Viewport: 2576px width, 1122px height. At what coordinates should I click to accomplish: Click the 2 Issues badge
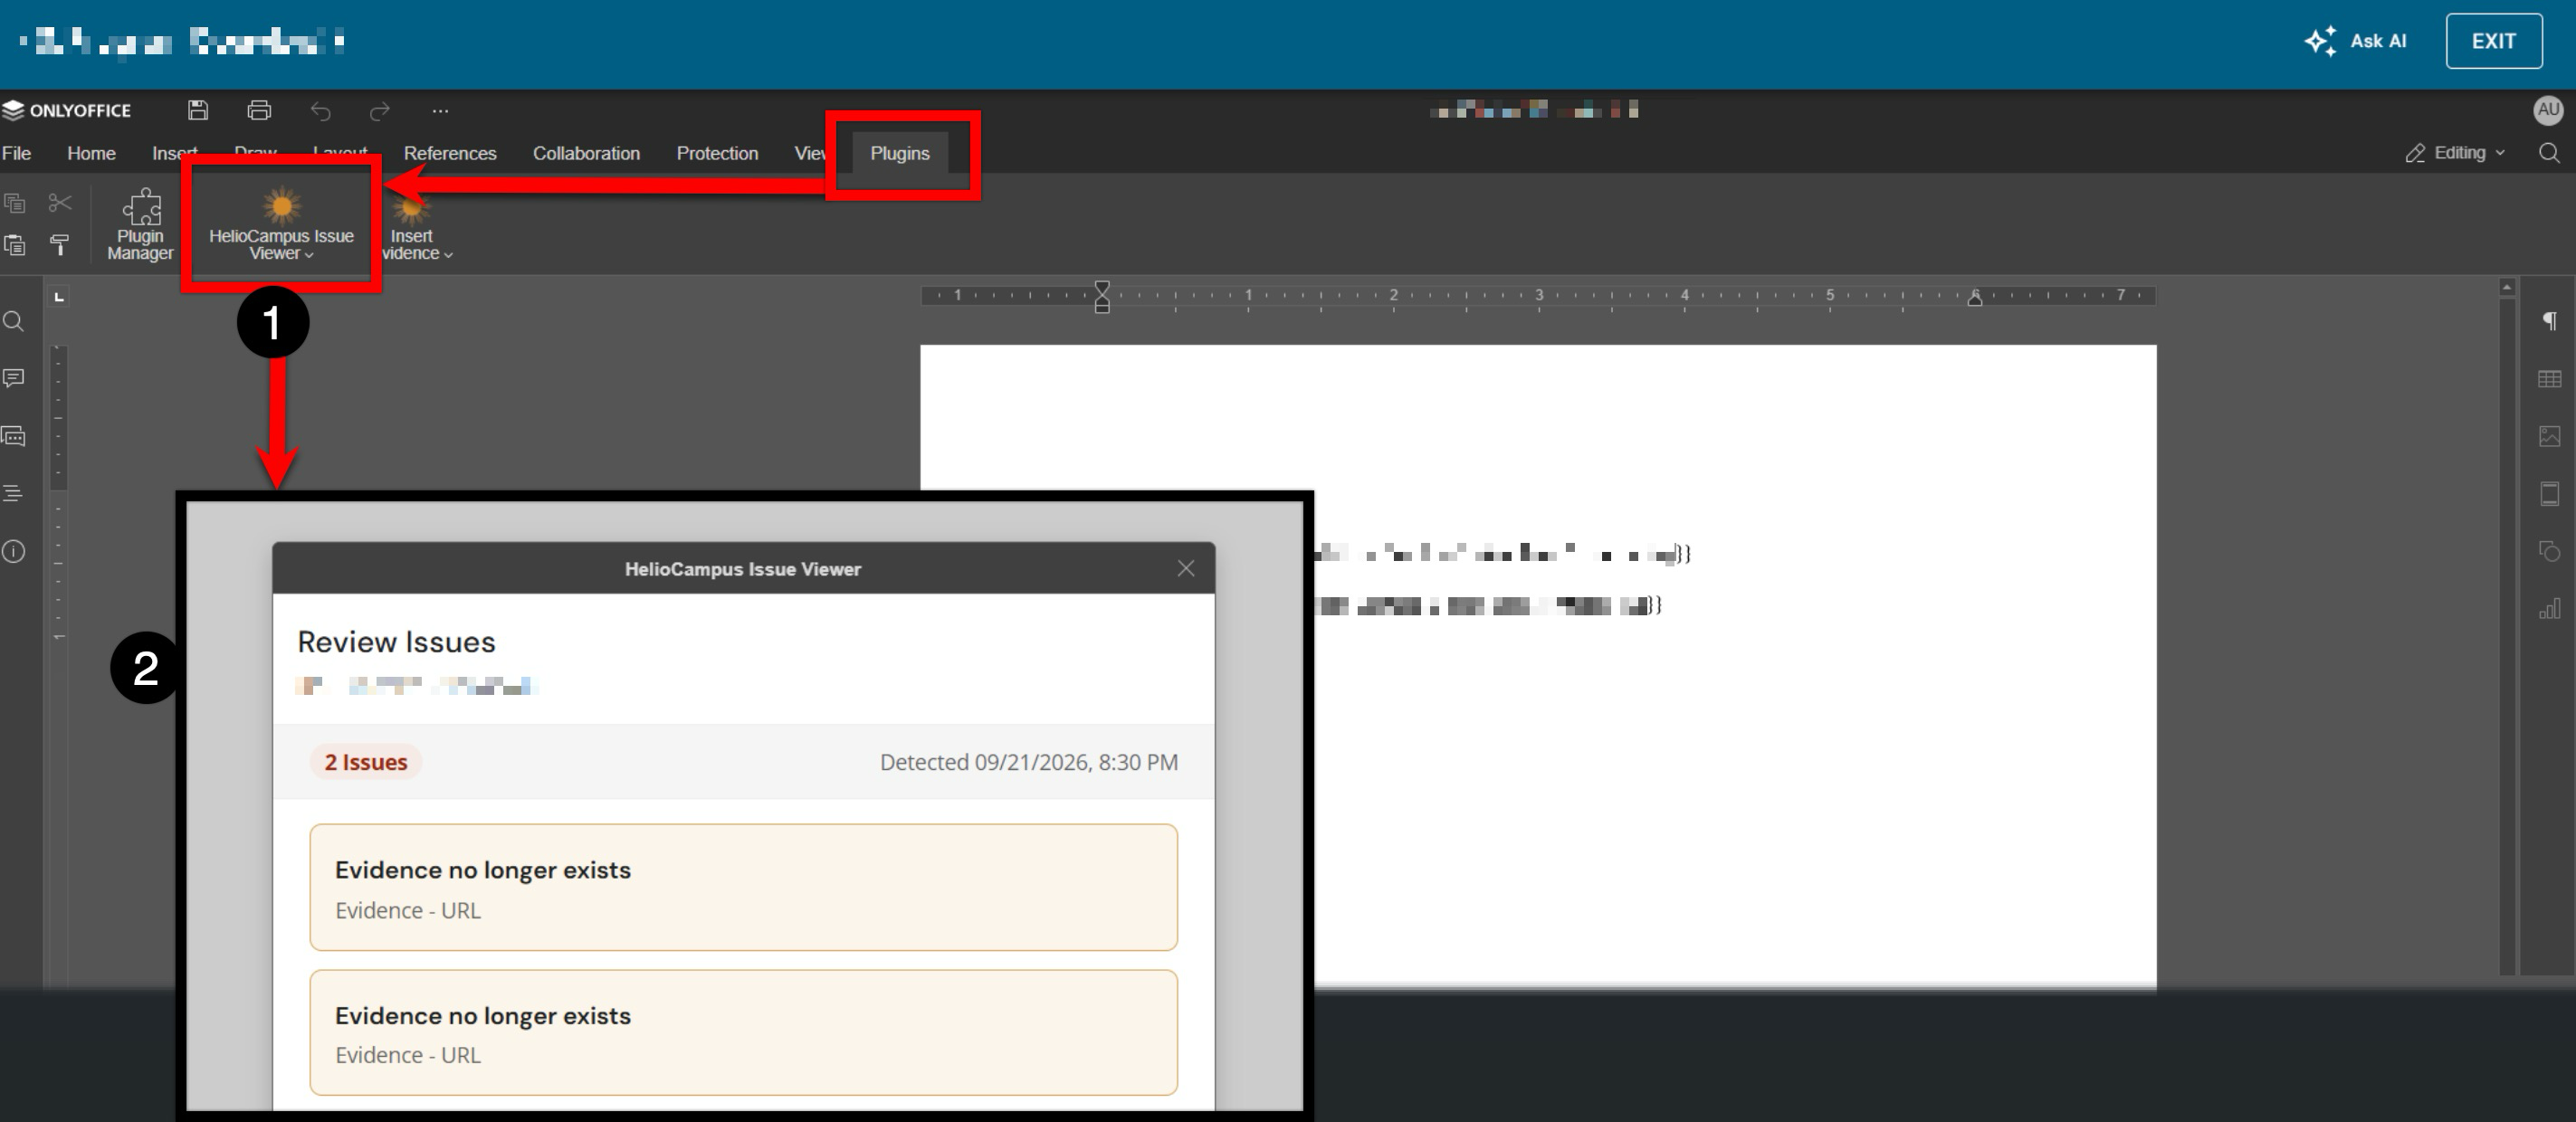point(366,762)
